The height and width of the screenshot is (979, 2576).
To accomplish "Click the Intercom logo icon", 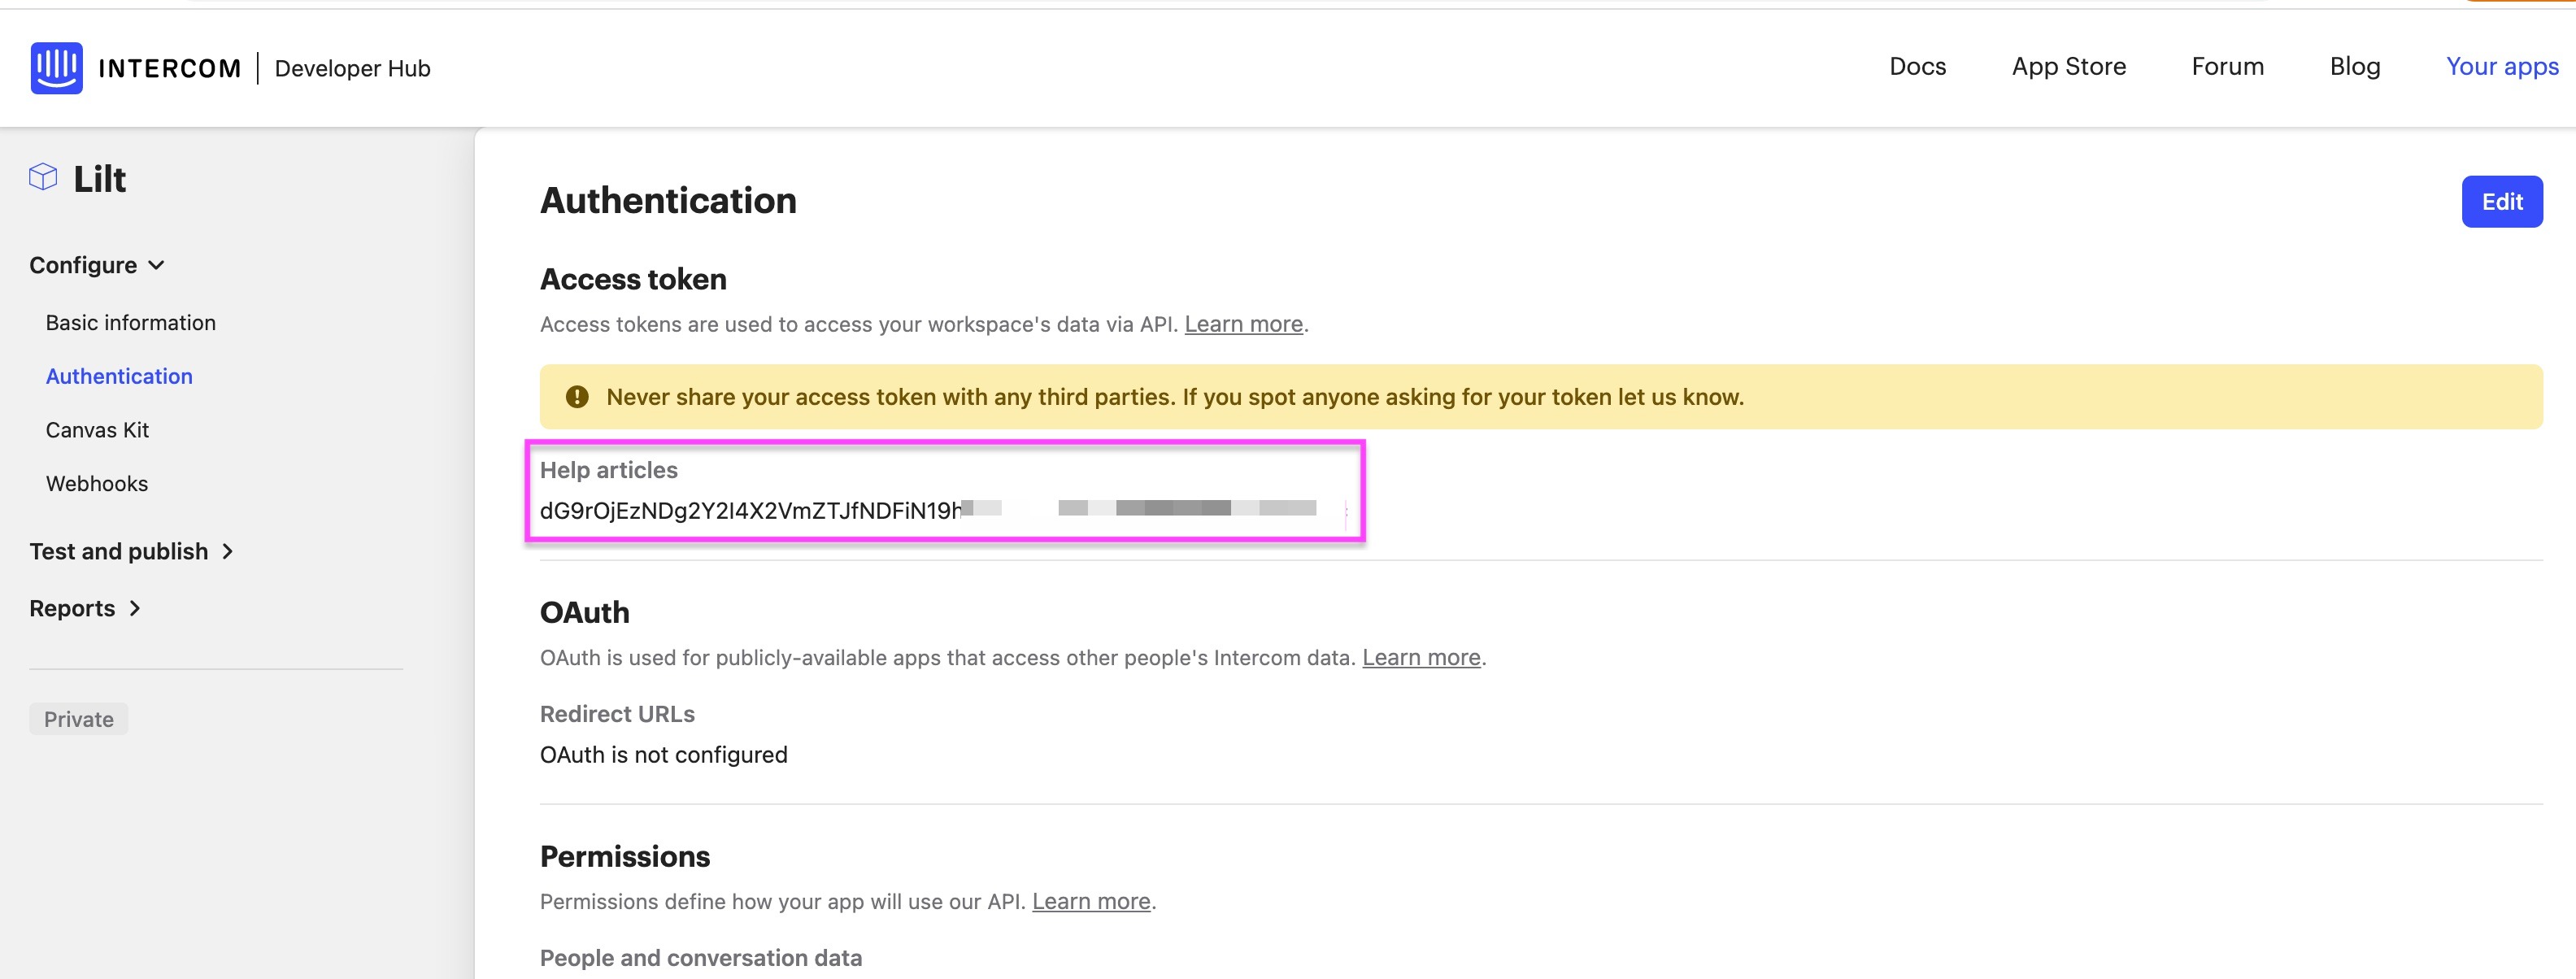I will [56, 68].
